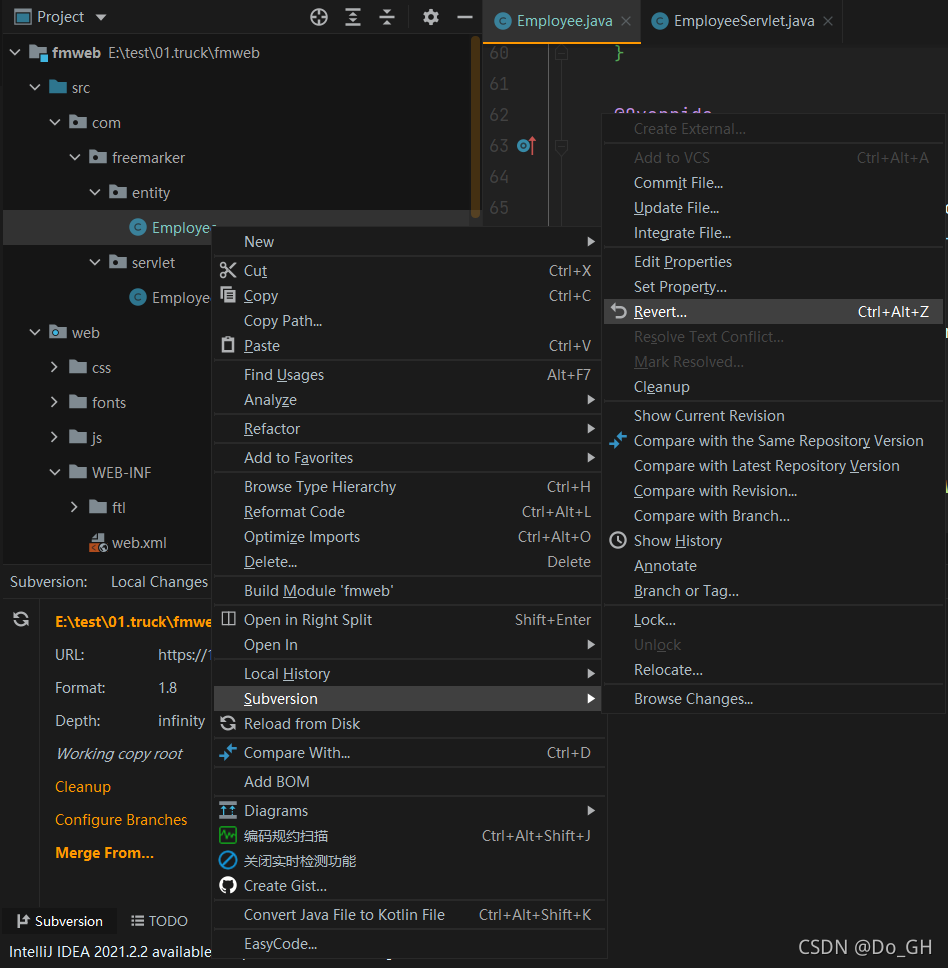Click Configure Branches link
The height and width of the screenshot is (968, 948).
click(x=121, y=819)
